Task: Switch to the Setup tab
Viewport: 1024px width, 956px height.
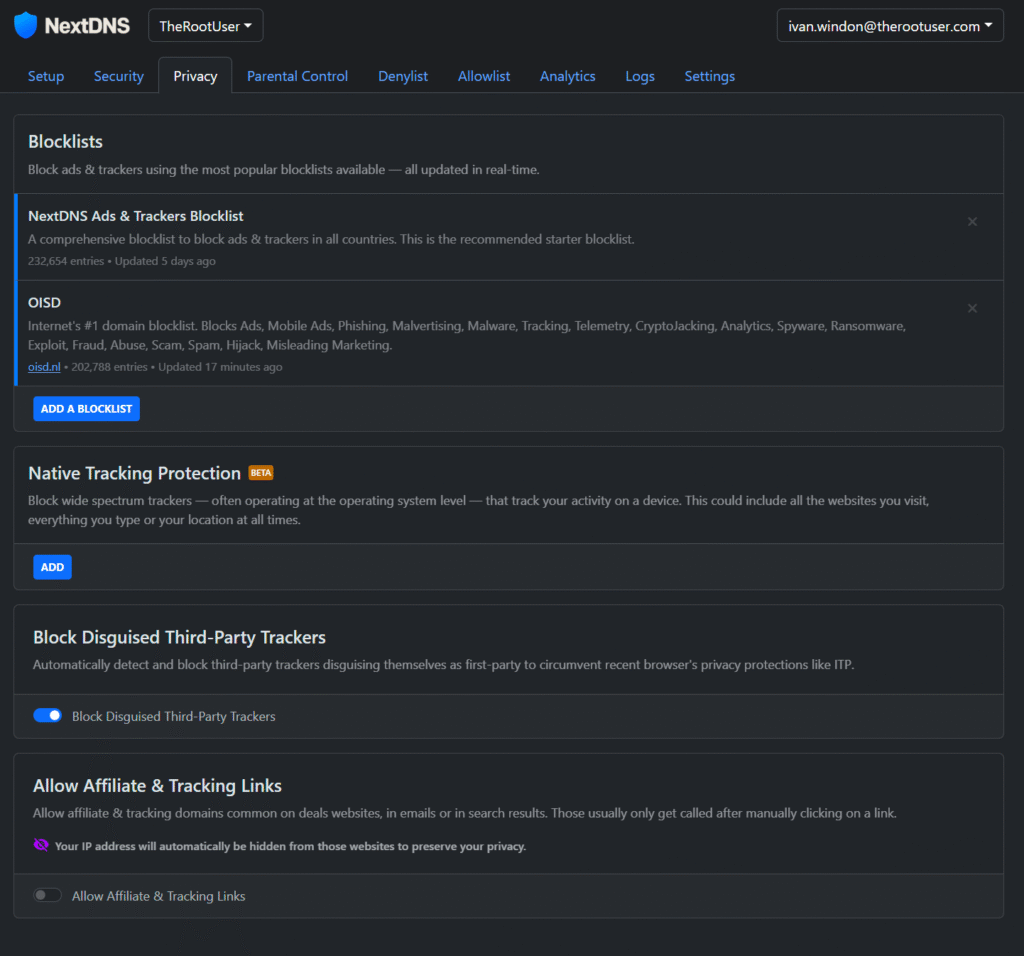Action: tap(46, 76)
